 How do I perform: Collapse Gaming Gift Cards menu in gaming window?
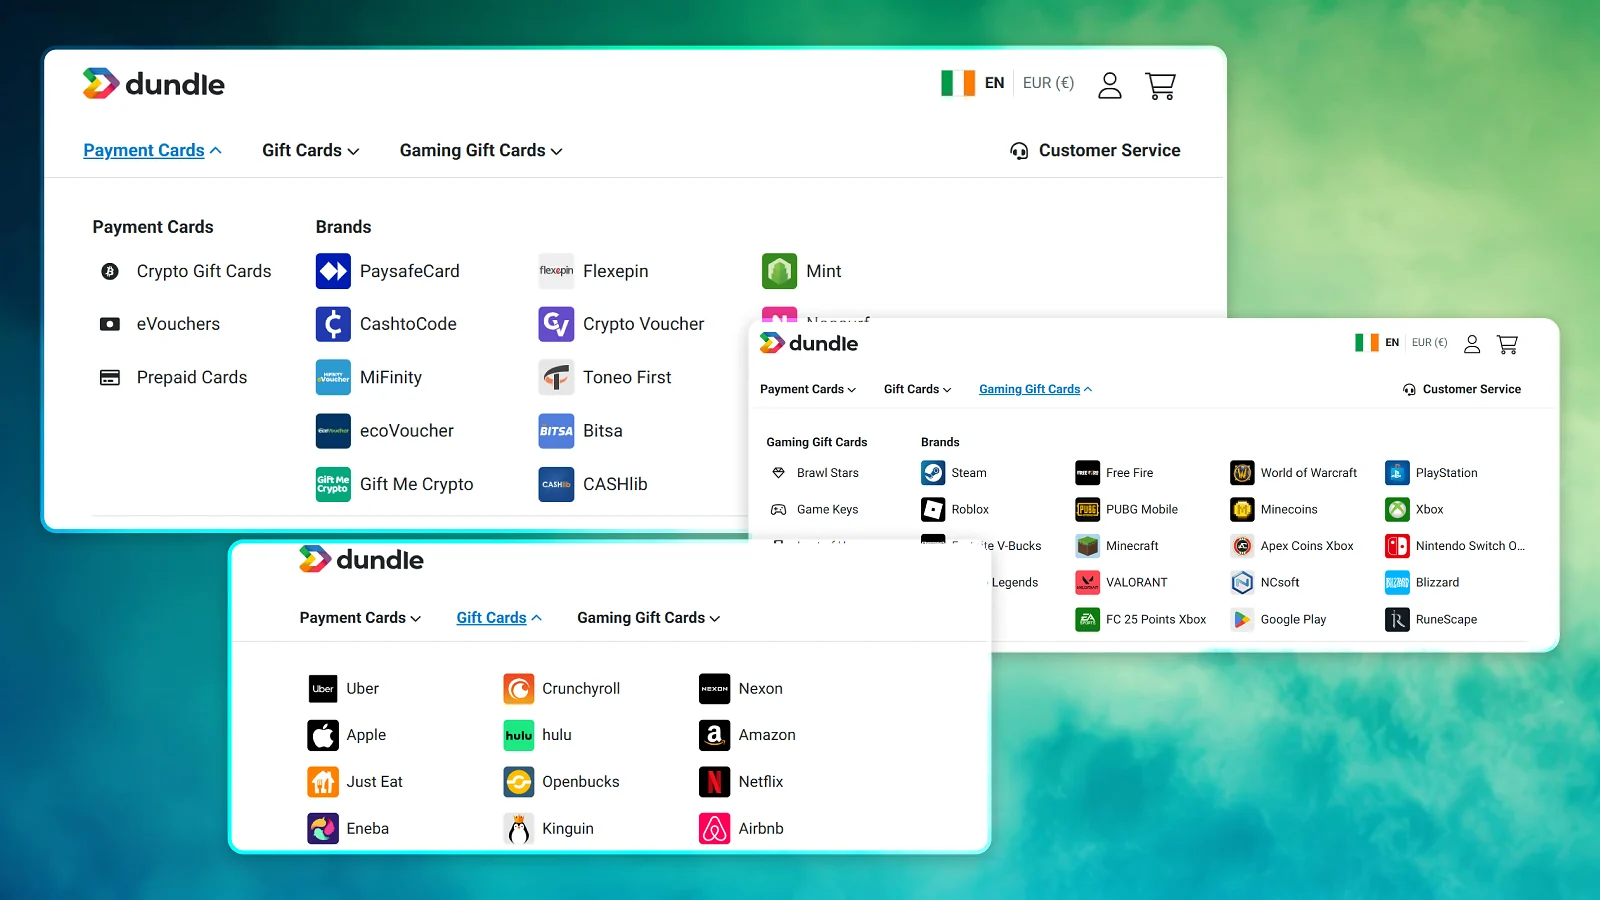click(x=1036, y=389)
